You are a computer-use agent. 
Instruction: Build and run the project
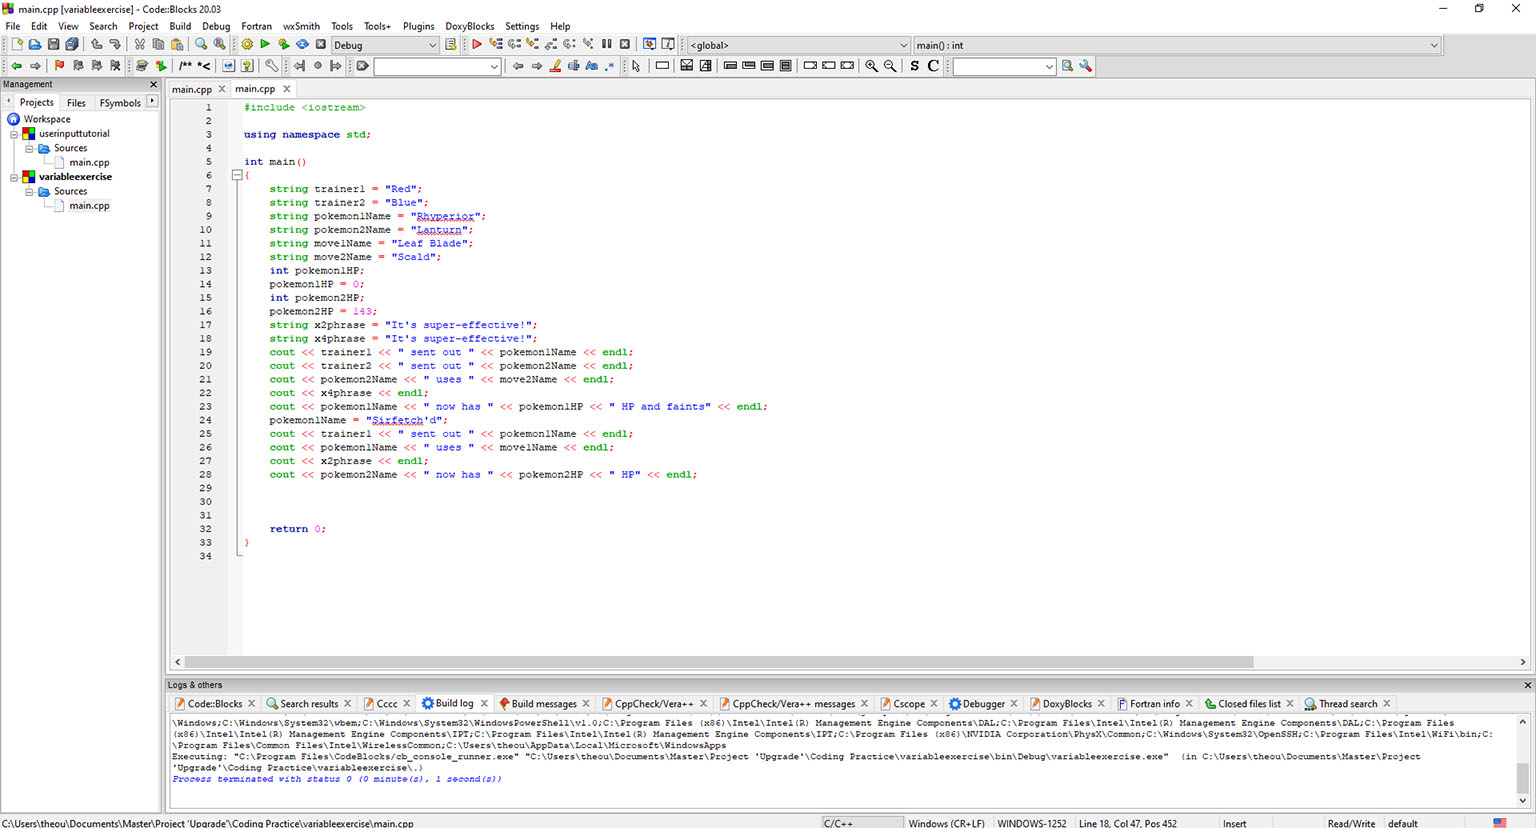(x=284, y=45)
